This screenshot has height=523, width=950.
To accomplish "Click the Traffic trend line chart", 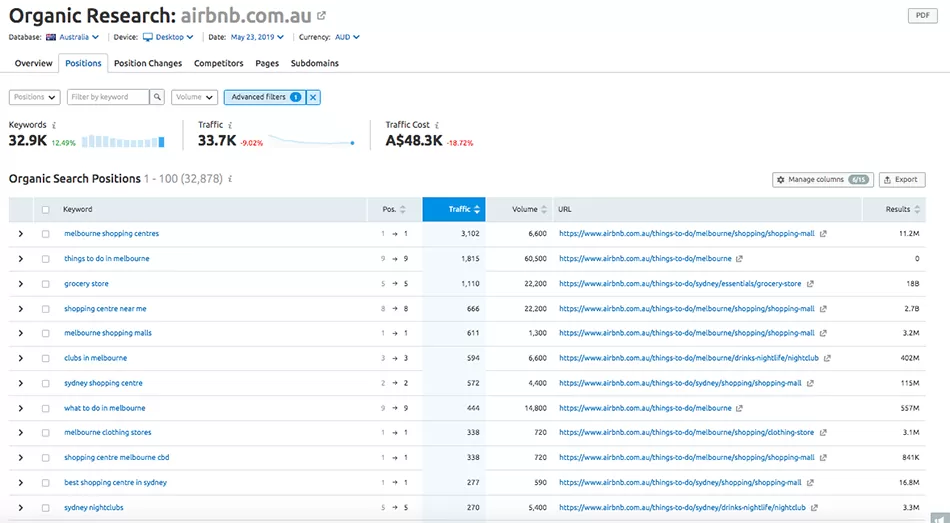I will [311, 141].
